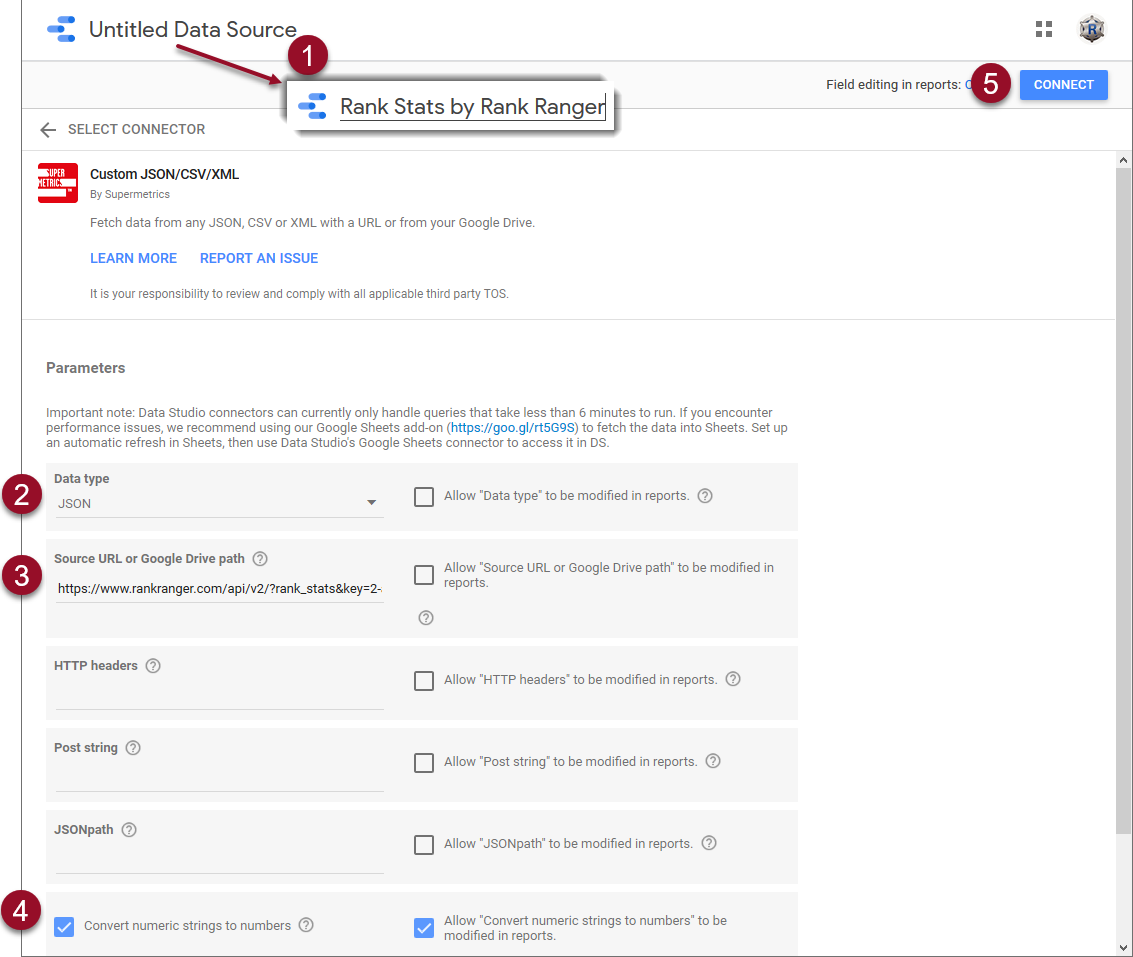Open help beside Allow HTTP headers option
The height and width of the screenshot is (957, 1133).
733,679
